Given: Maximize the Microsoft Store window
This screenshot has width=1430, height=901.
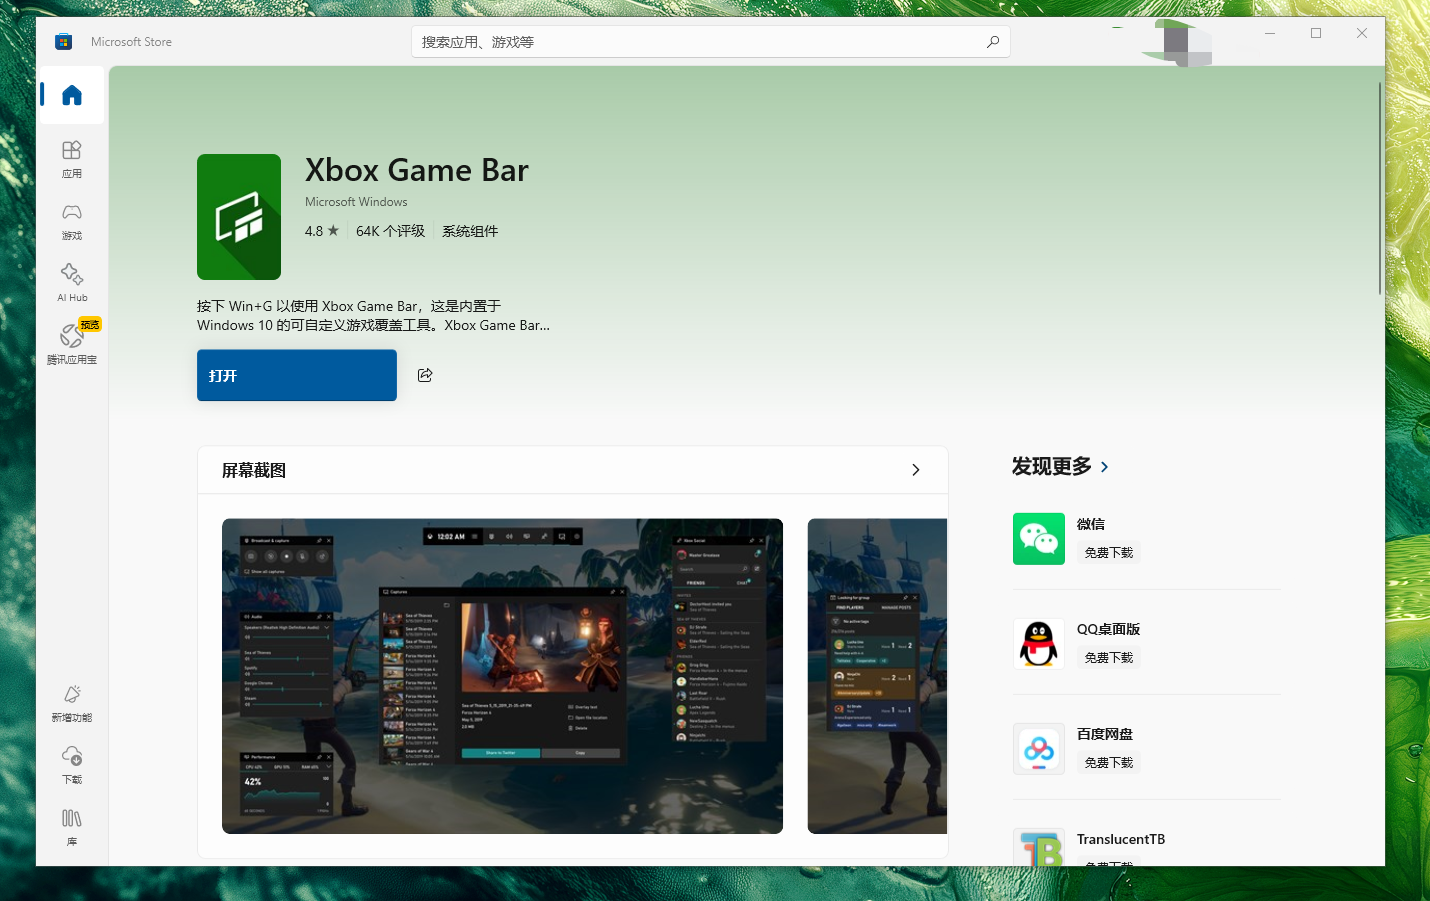Looking at the screenshot, I should (1316, 33).
